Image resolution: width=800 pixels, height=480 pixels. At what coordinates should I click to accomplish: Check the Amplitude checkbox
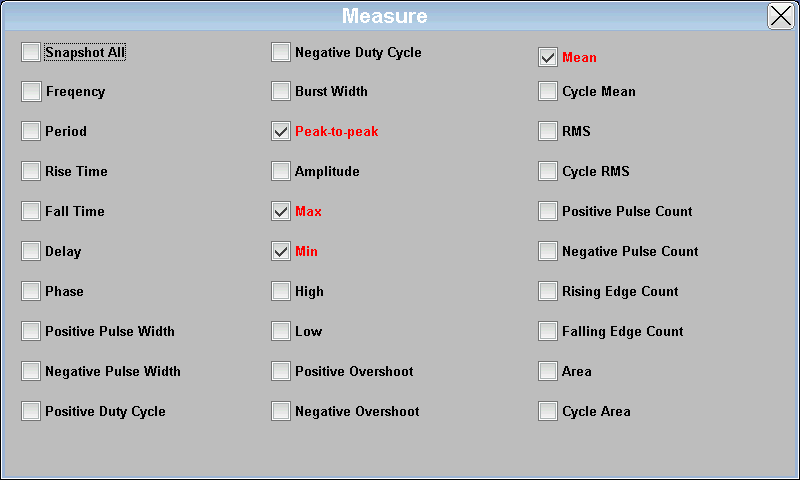(x=281, y=171)
